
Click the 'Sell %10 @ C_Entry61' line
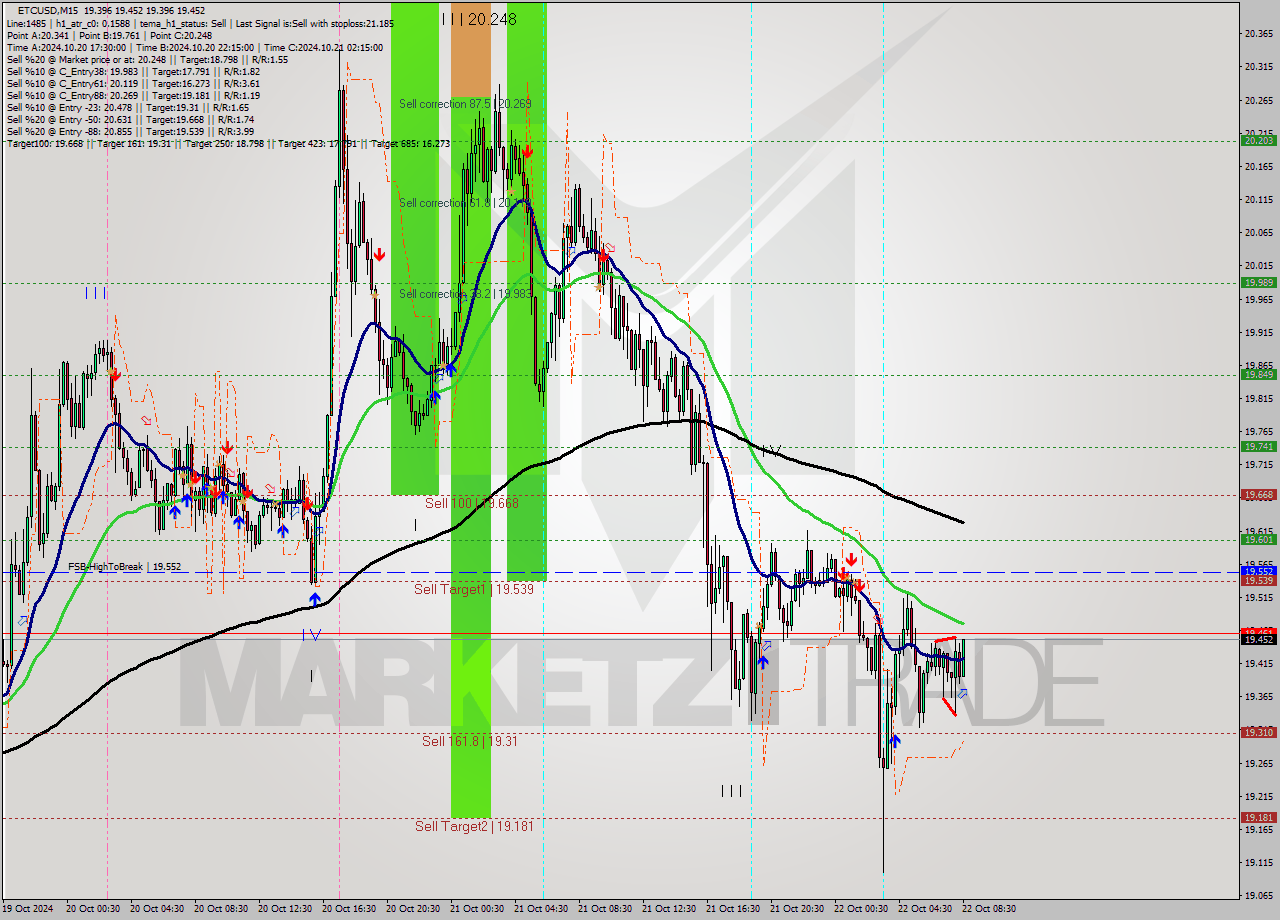click(133, 83)
